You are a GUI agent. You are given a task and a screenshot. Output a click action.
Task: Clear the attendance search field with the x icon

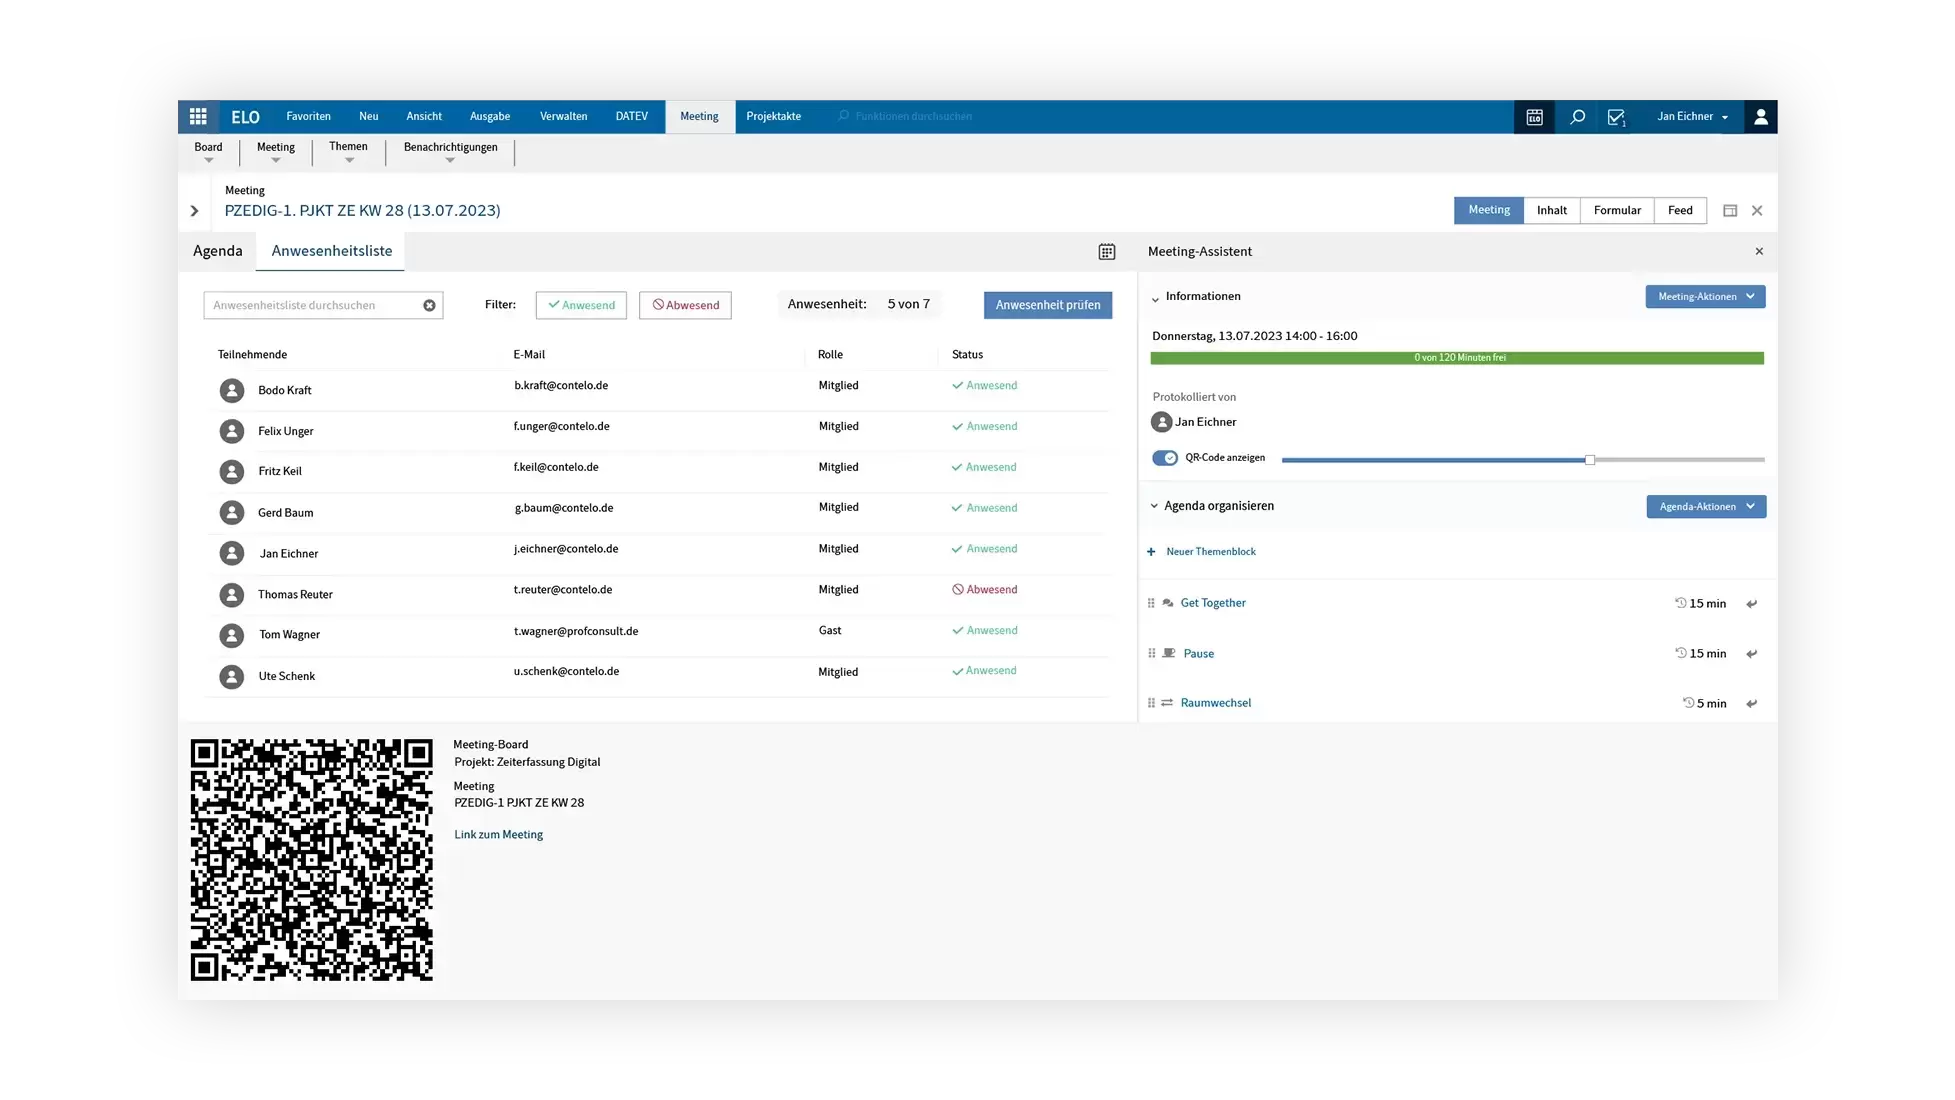[429, 306]
